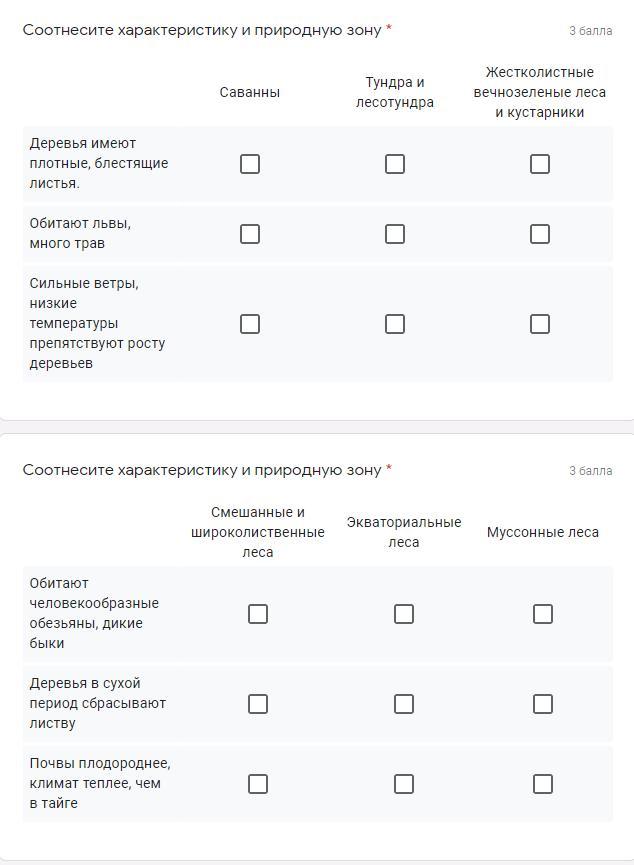This screenshot has height=865, width=634.
Task: Select Экваториальные леса for 'Почвы плодороднее' row
Action: [404, 783]
